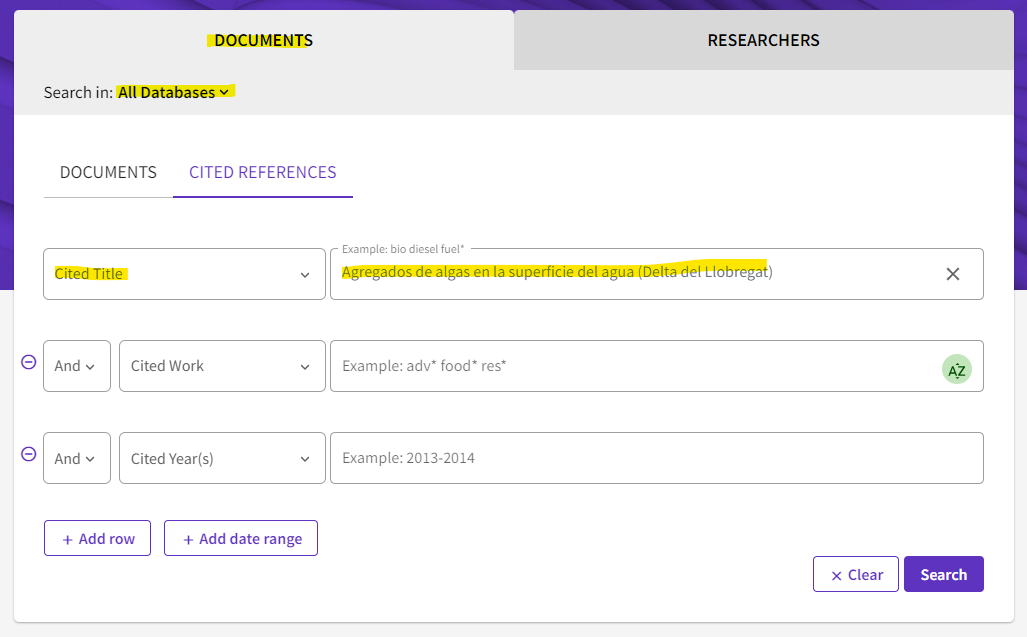1027x637 pixels.
Task: Click the AZ index icon in Cited Work field
Action: click(x=956, y=370)
